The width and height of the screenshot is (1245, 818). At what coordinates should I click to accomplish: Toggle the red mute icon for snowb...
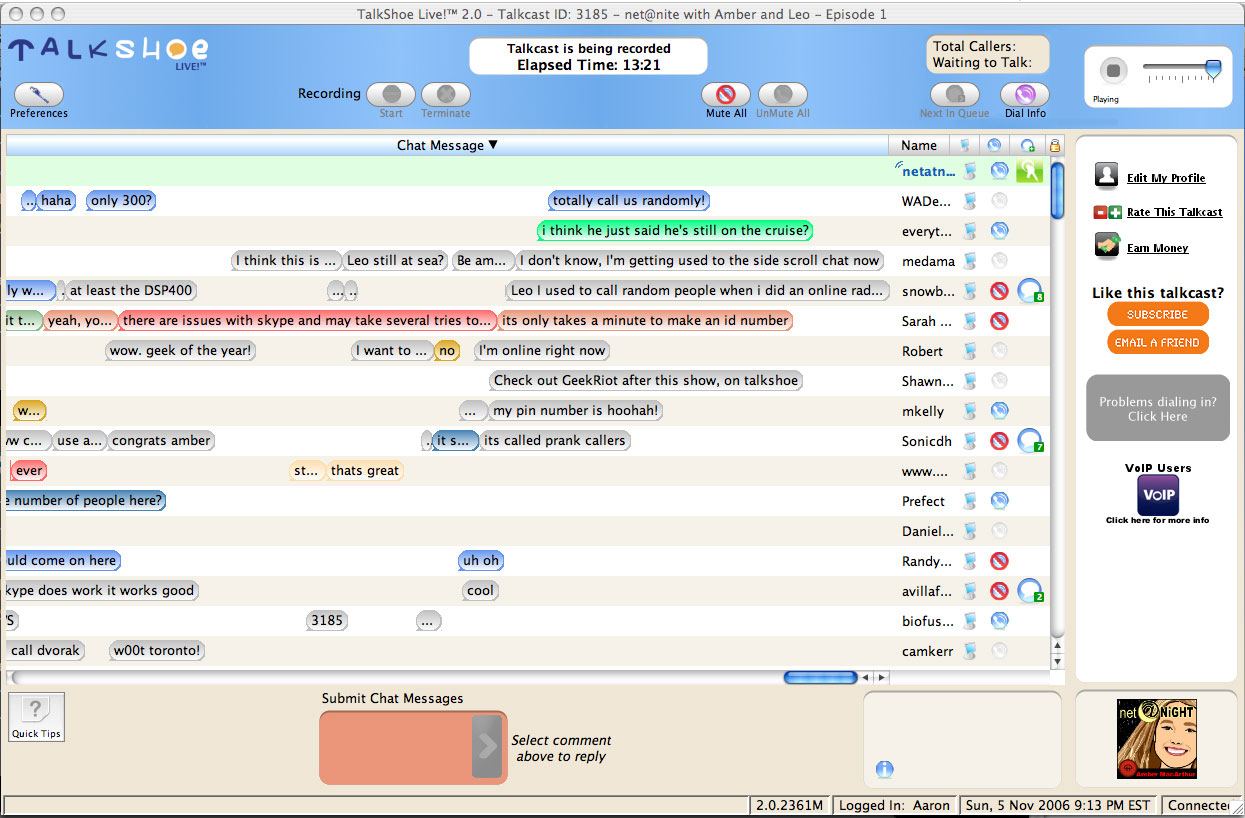[x=998, y=291]
